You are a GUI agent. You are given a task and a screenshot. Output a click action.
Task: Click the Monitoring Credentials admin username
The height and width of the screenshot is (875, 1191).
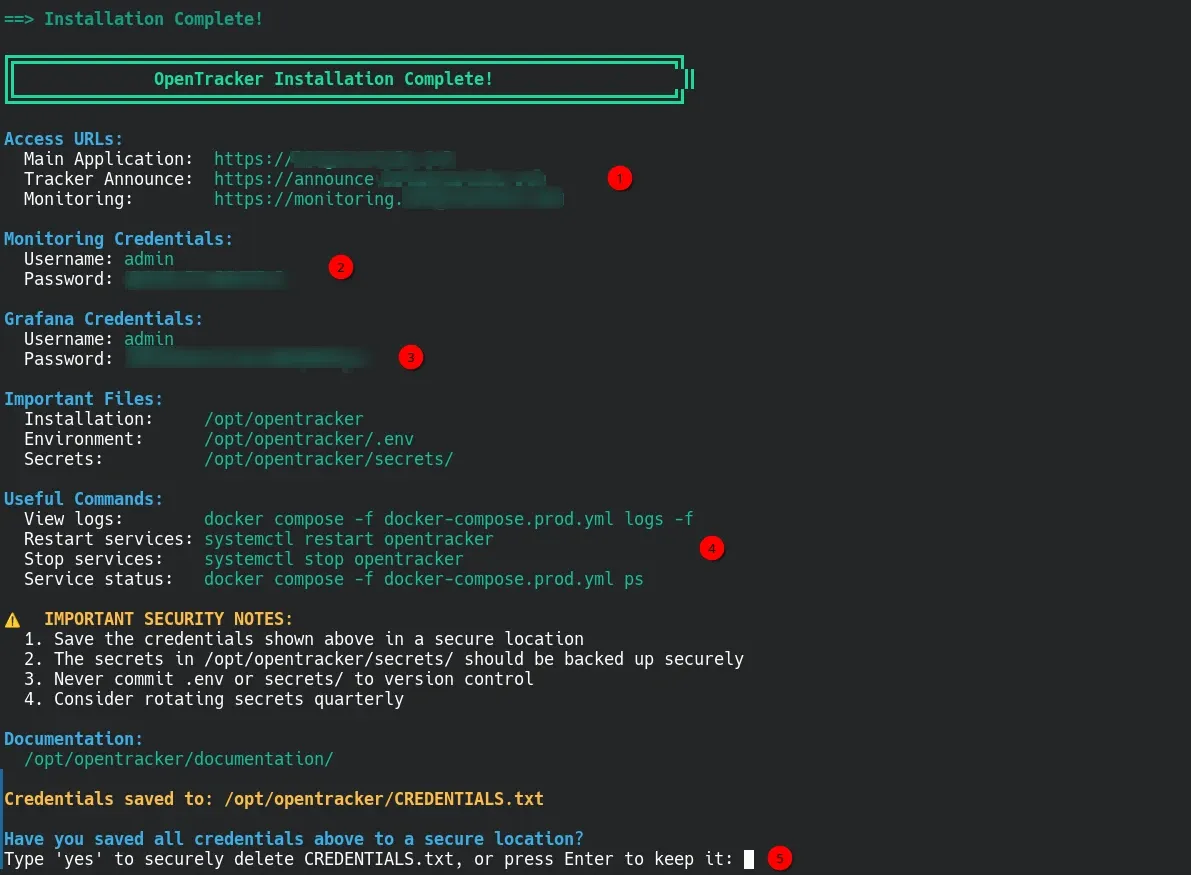[148, 259]
